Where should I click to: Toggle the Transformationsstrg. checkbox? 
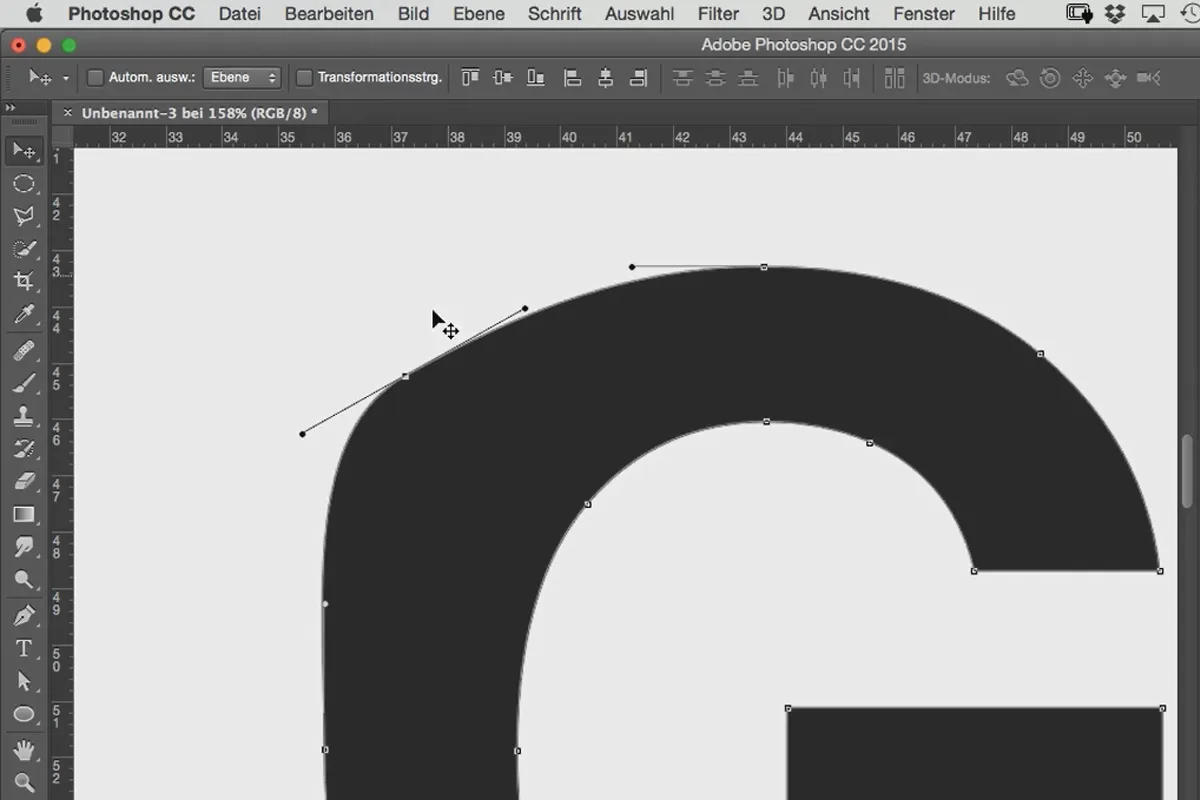305,77
